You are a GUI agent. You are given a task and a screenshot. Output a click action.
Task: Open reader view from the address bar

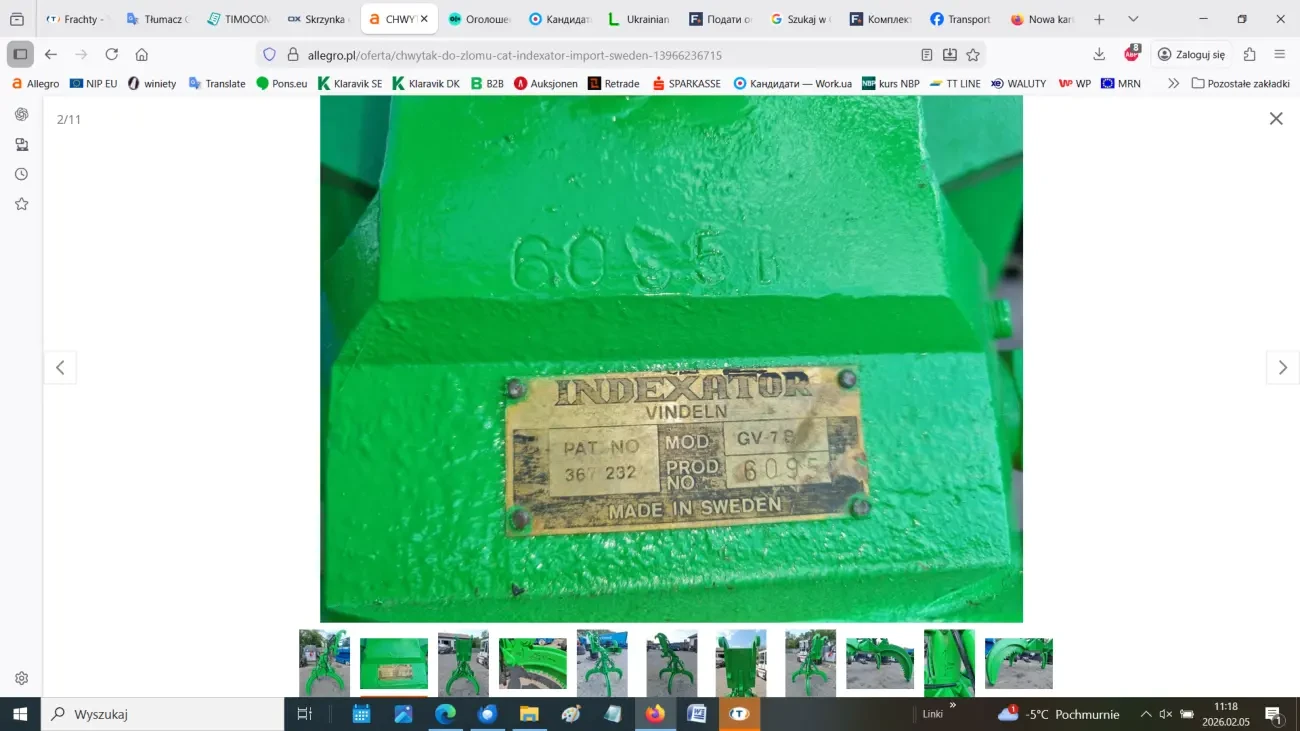pos(927,55)
